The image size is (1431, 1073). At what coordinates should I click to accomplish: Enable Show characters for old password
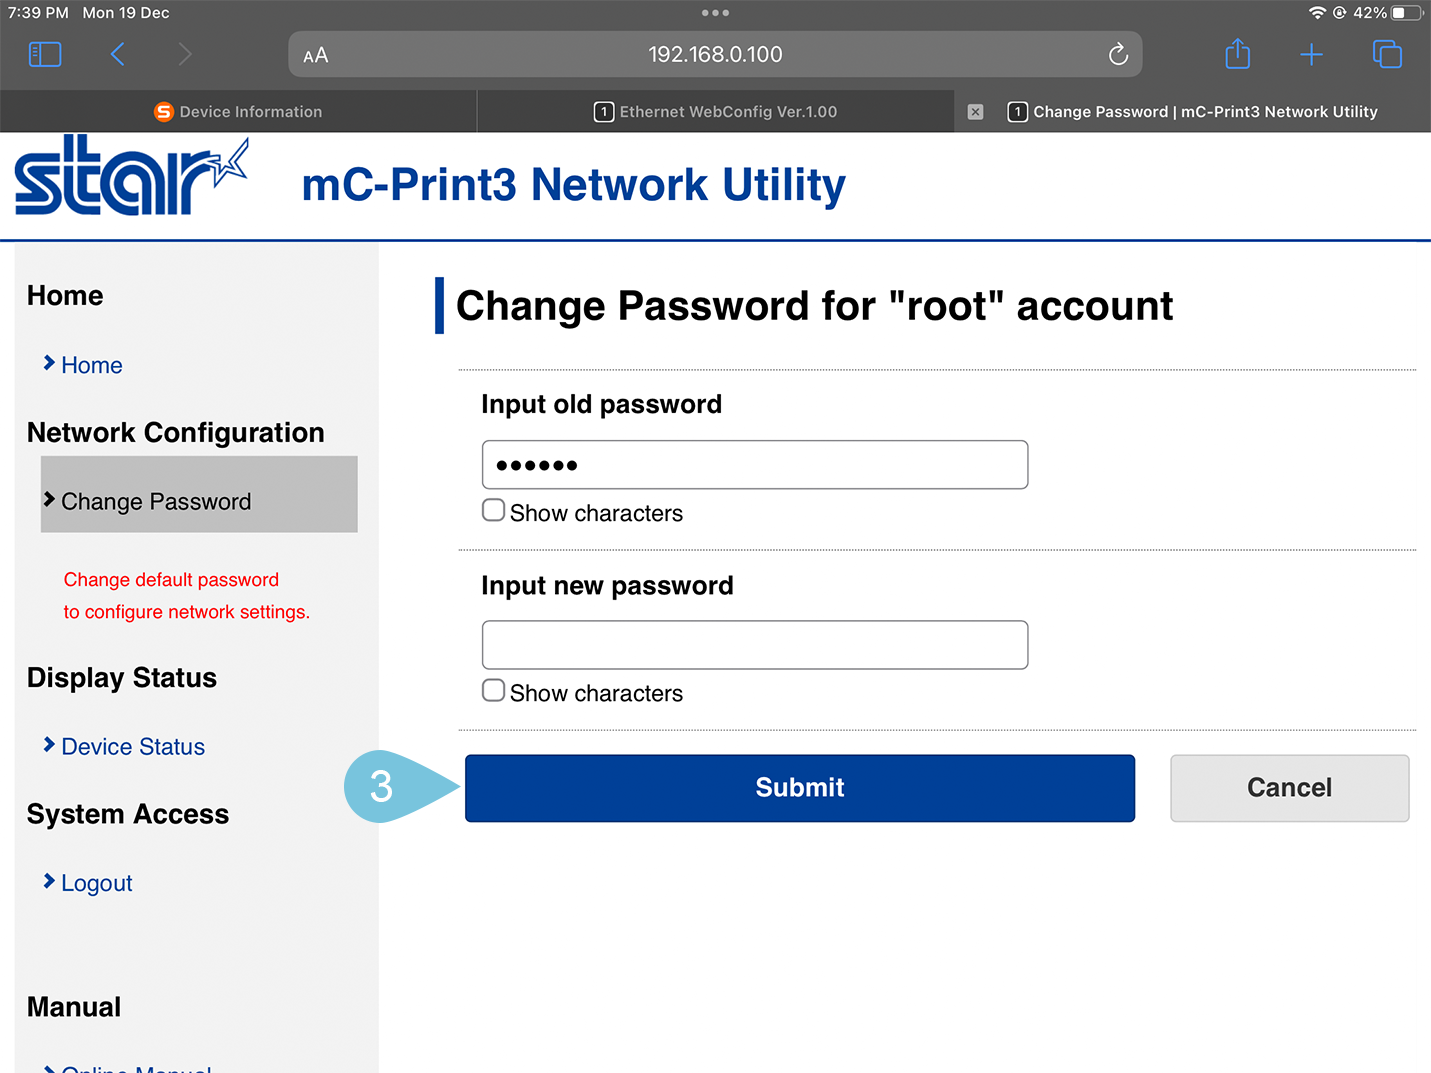494,511
